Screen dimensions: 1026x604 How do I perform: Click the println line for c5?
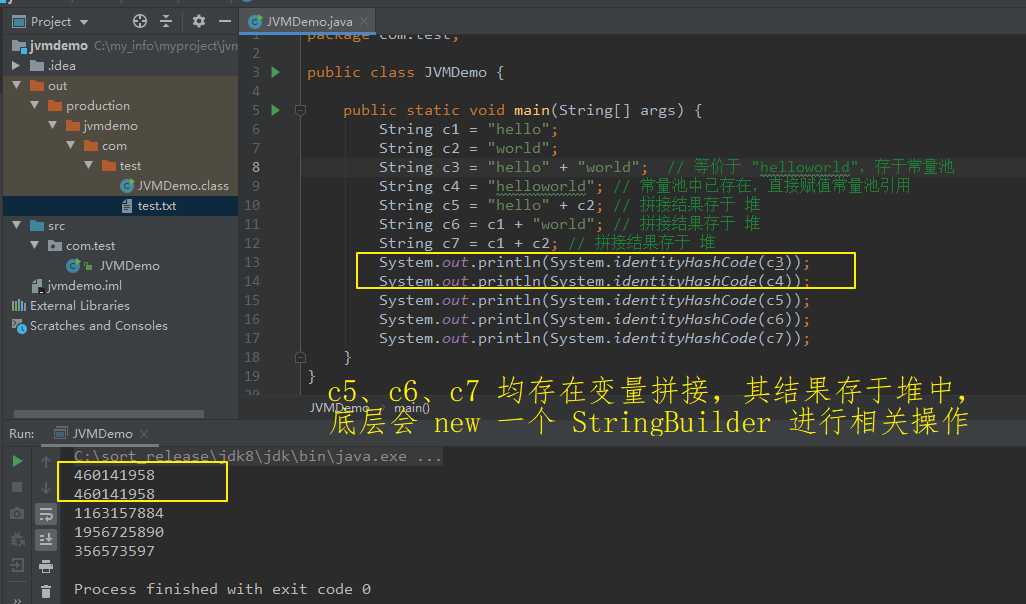click(594, 300)
